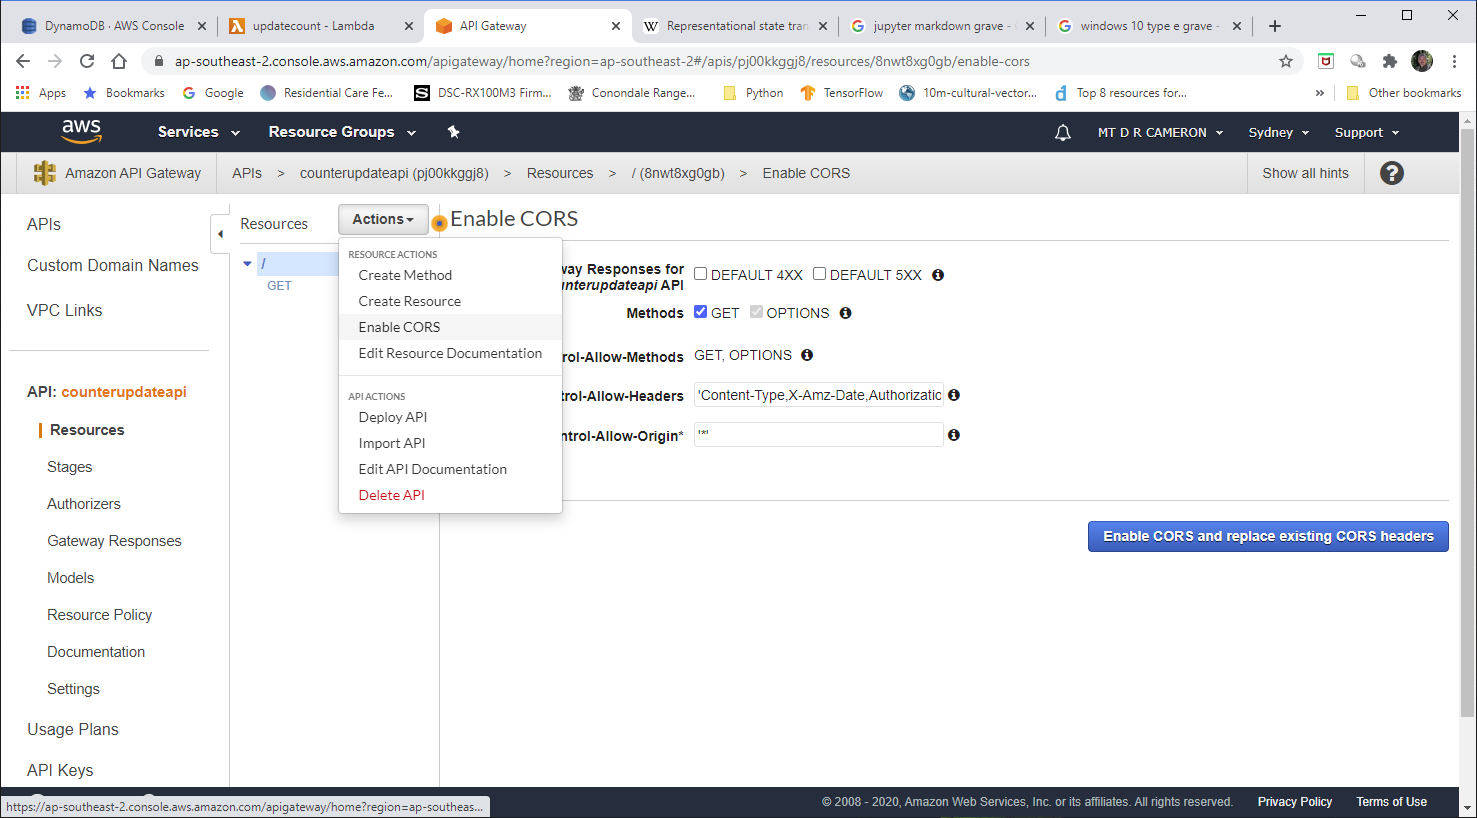Open the Sydney region selector
Image resolution: width=1477 pixels, height=818 pixels.
[x=1279, y=132]
